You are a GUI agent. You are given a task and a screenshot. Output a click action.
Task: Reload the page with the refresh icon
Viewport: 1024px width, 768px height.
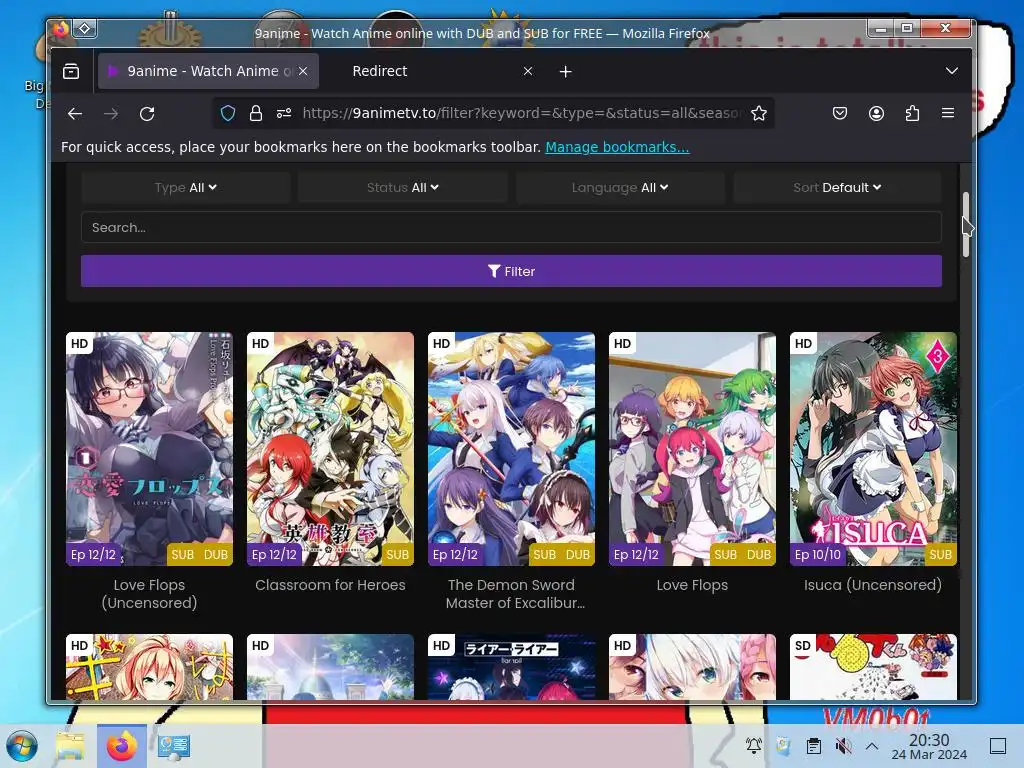[147, 114]
